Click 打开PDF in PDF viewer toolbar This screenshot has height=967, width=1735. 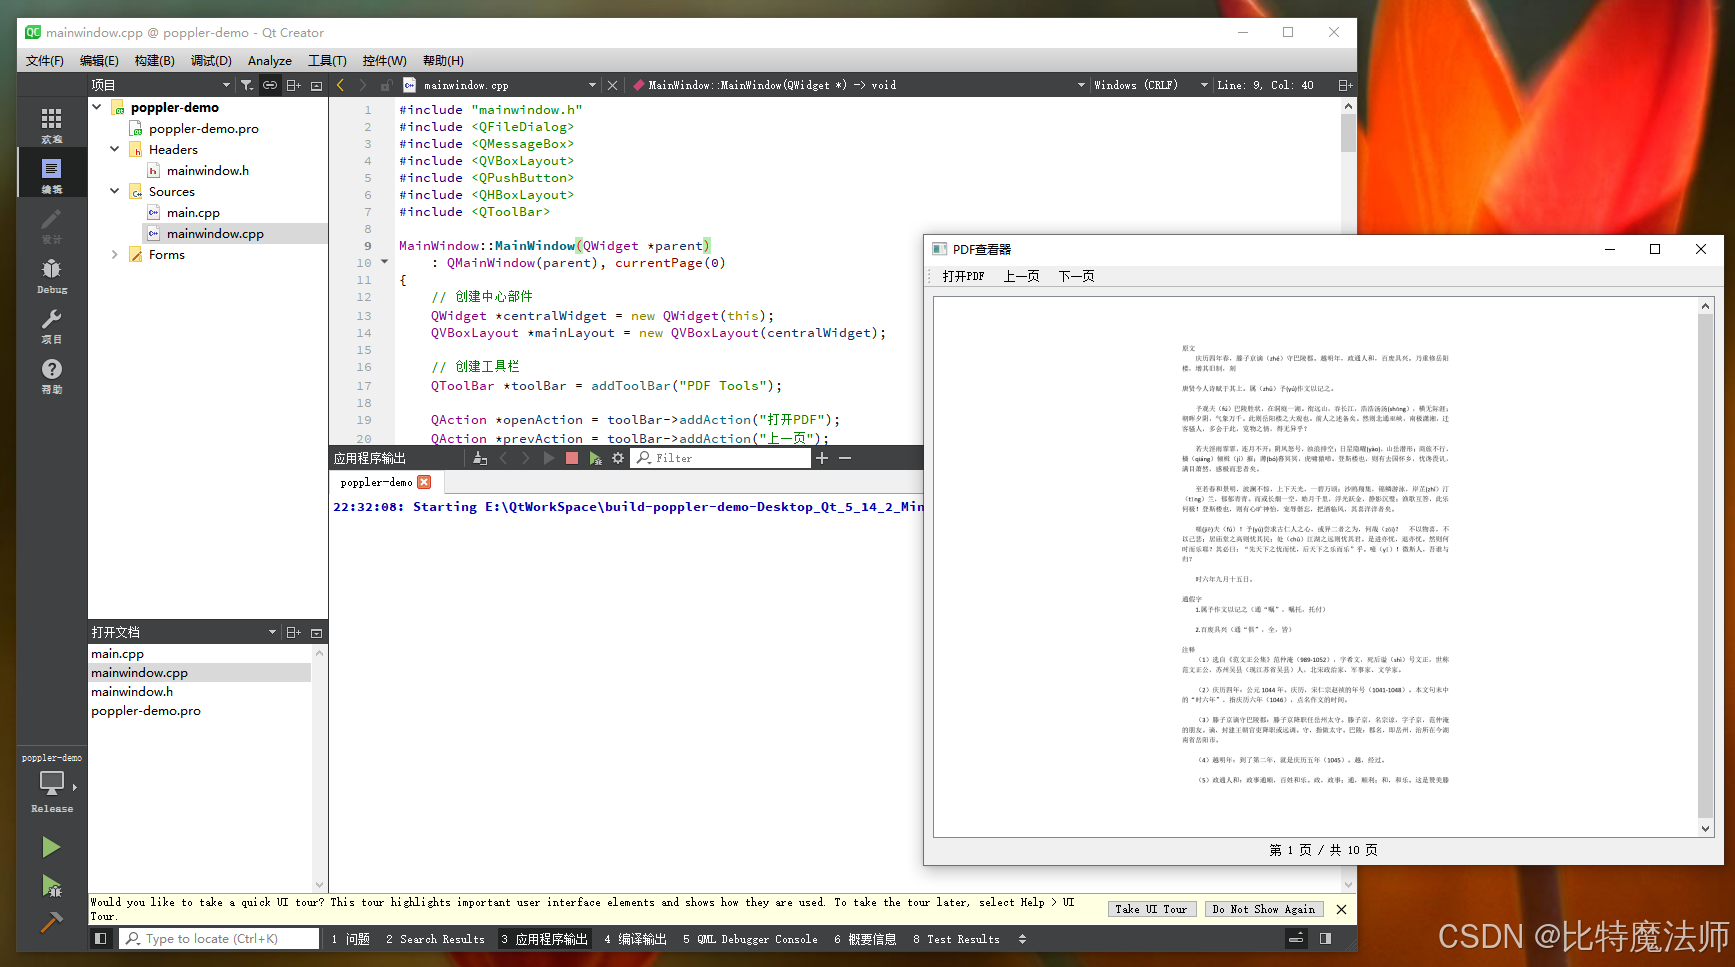tap(963, 276)
